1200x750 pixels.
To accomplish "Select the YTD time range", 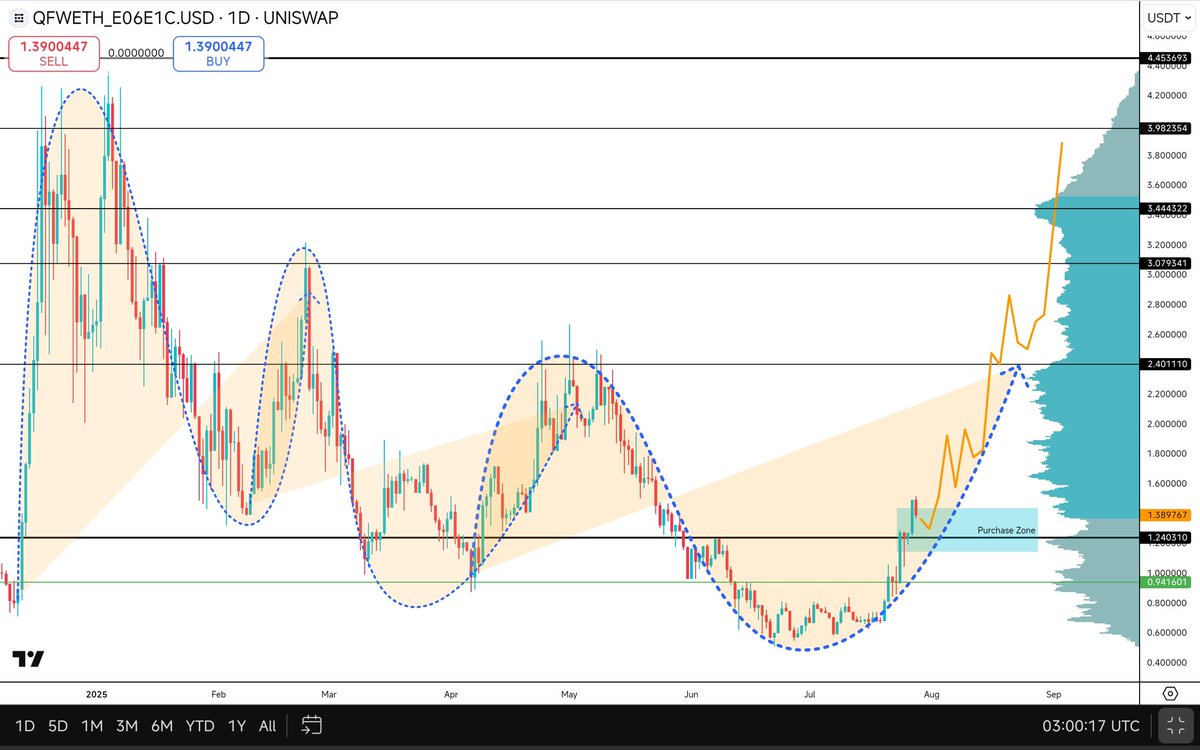I will click(x=200, y=726).
